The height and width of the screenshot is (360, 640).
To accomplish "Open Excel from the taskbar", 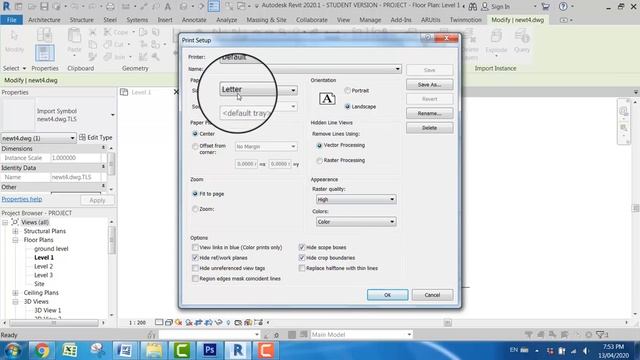I will pos(70,350).
